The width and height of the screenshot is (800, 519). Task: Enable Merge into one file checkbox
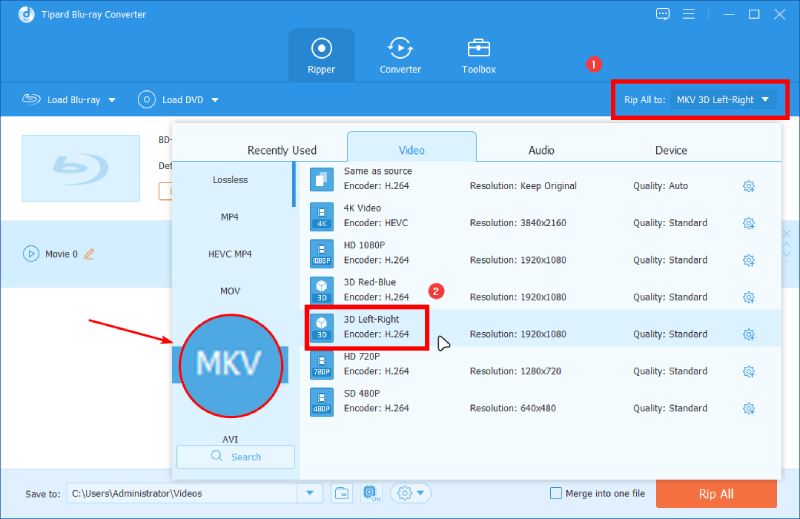click(556, 493)
